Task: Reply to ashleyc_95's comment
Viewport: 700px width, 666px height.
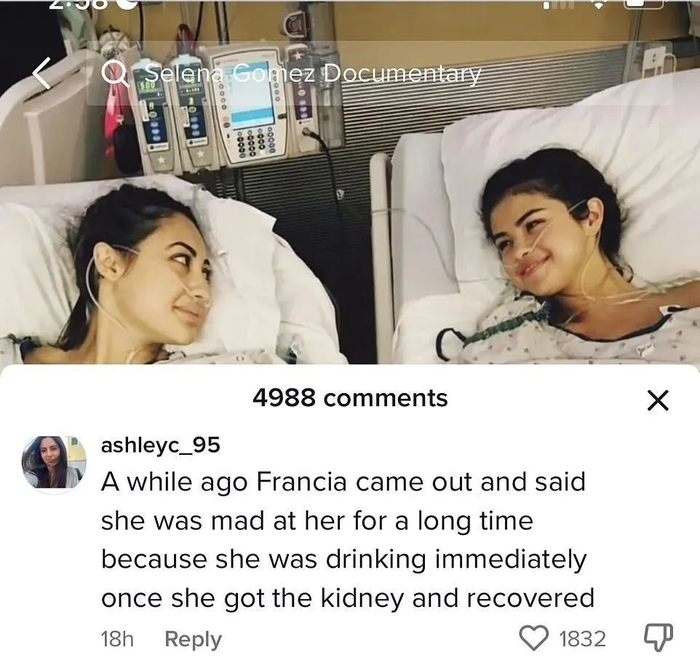Action: (193, 639)
